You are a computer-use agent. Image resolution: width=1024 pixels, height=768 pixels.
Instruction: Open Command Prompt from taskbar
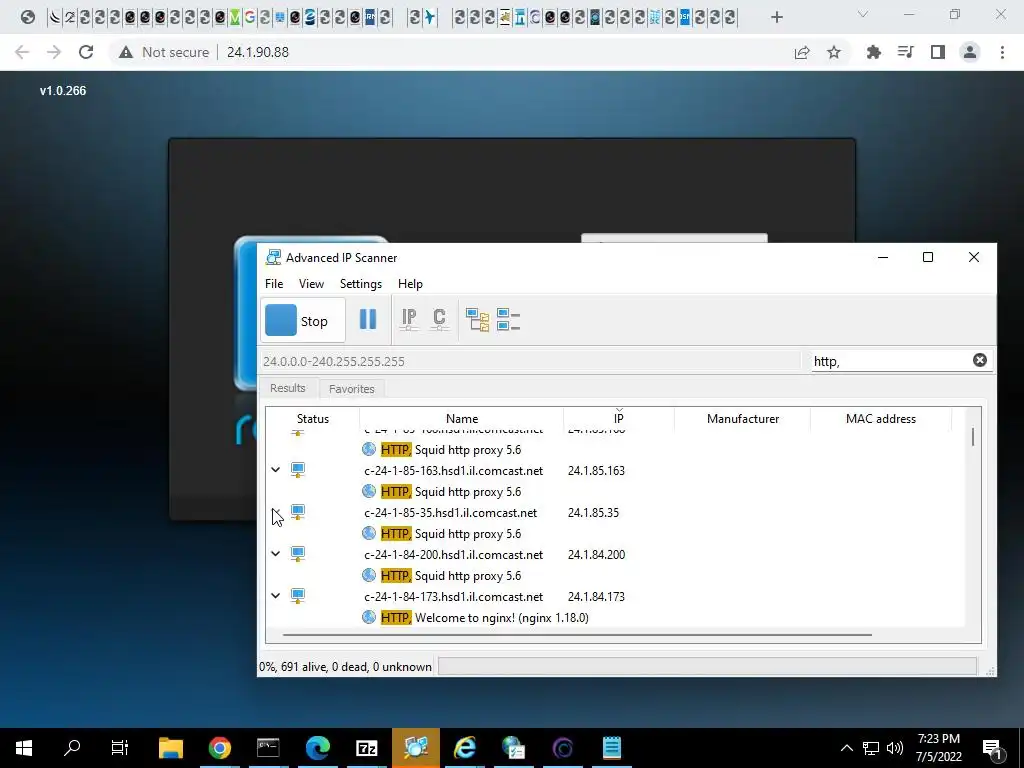pos(268,748)
